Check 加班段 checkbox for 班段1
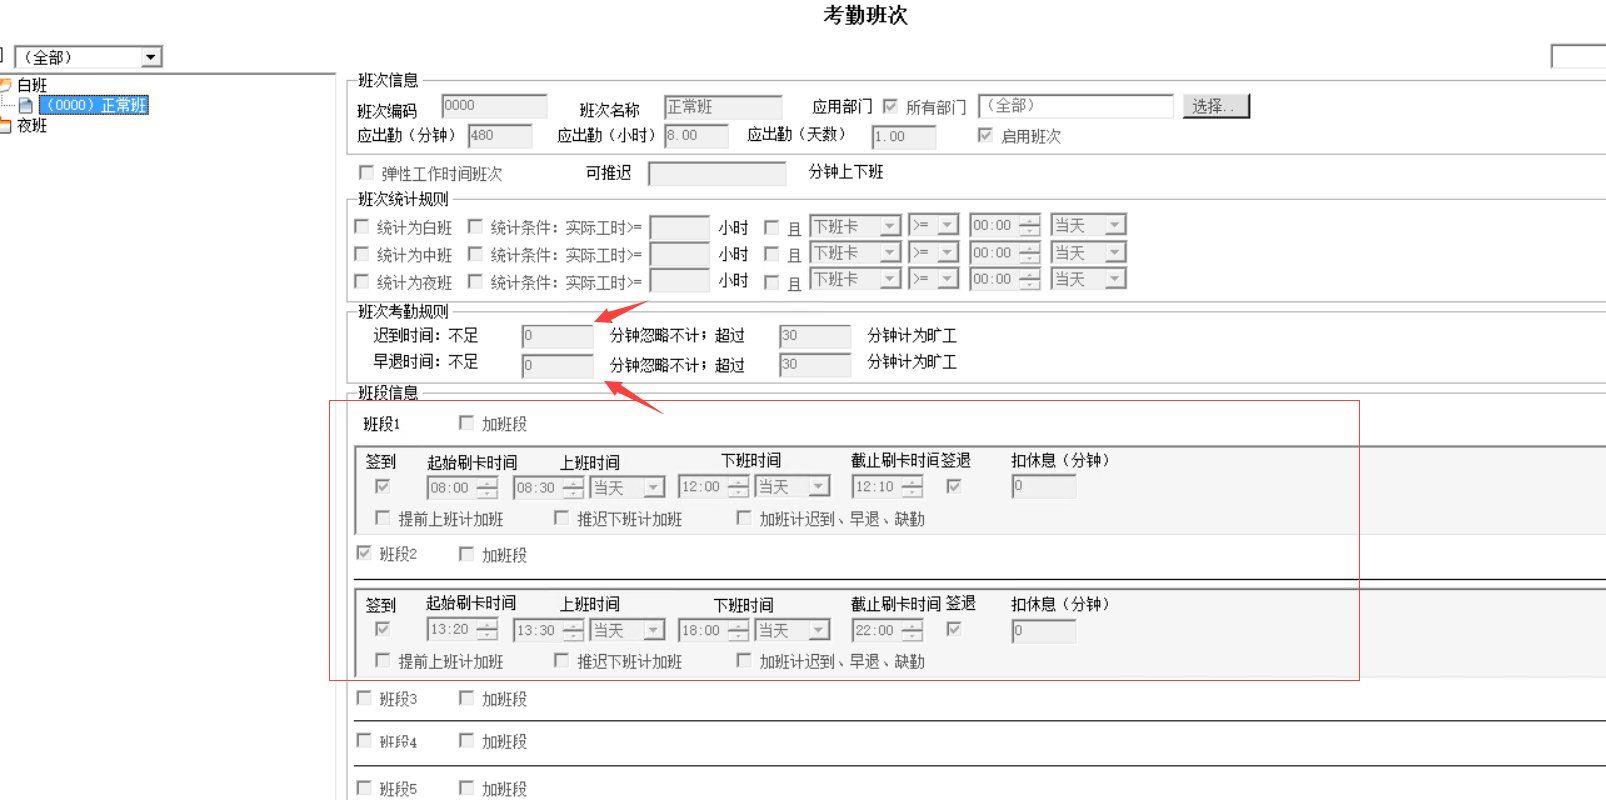Screen dimensions: 1606x800 466,423
